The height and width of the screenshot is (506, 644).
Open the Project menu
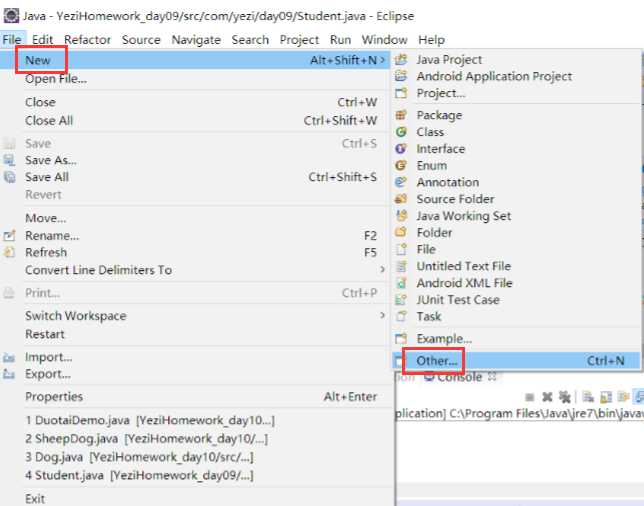(x=299, y=40)
